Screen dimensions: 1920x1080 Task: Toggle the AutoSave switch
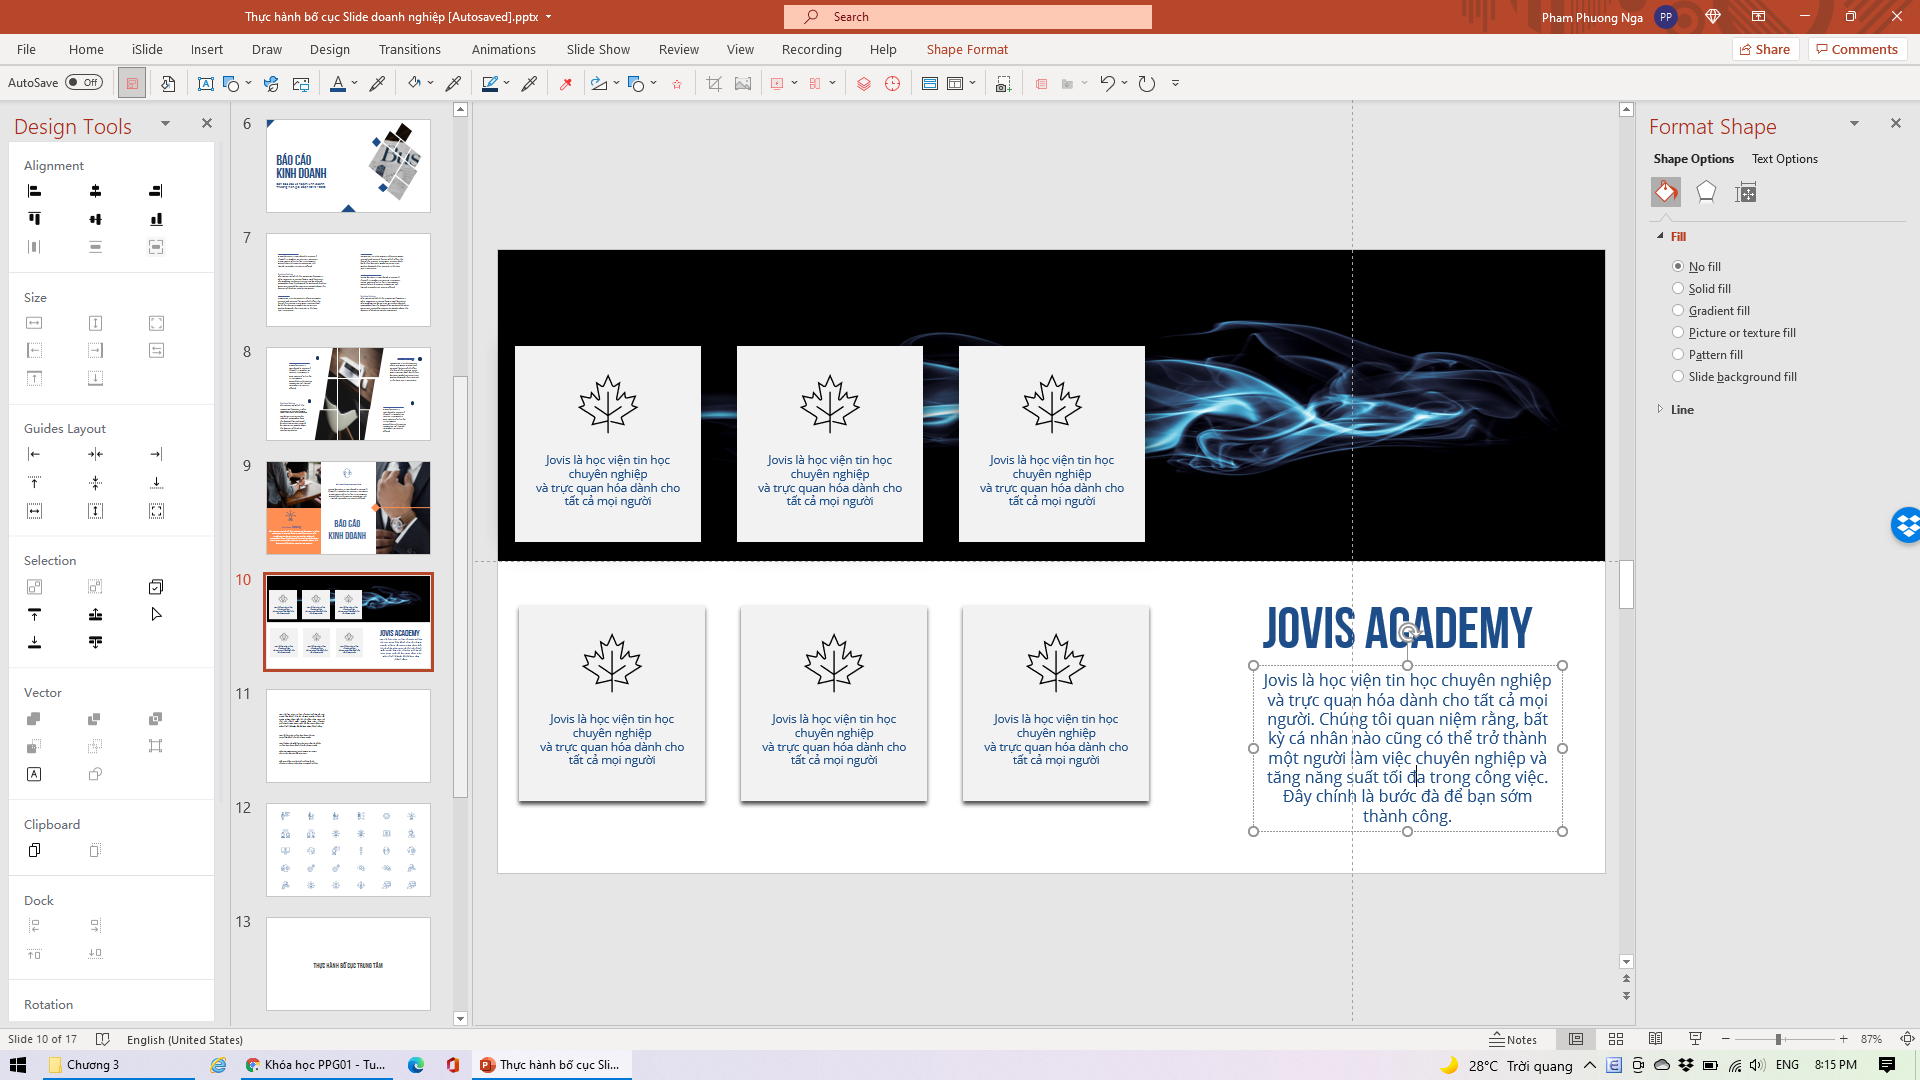pyautogui.click(x=84, y=83)
